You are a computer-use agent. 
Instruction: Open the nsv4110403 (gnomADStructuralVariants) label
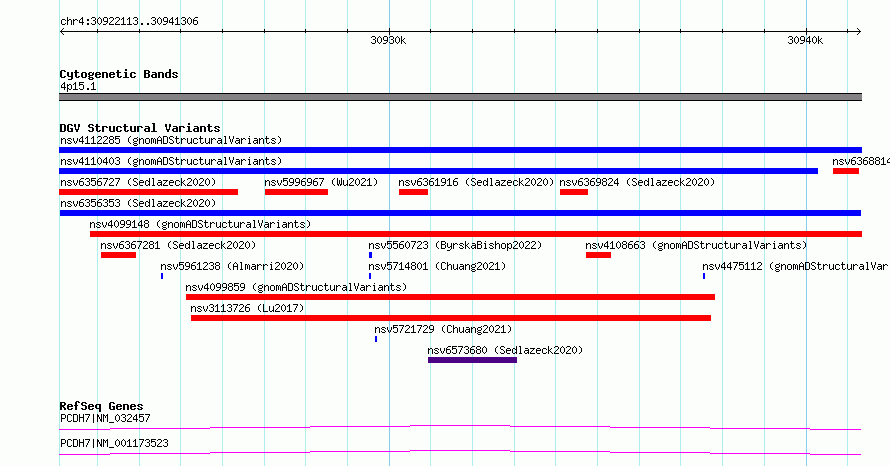[171, 161]
